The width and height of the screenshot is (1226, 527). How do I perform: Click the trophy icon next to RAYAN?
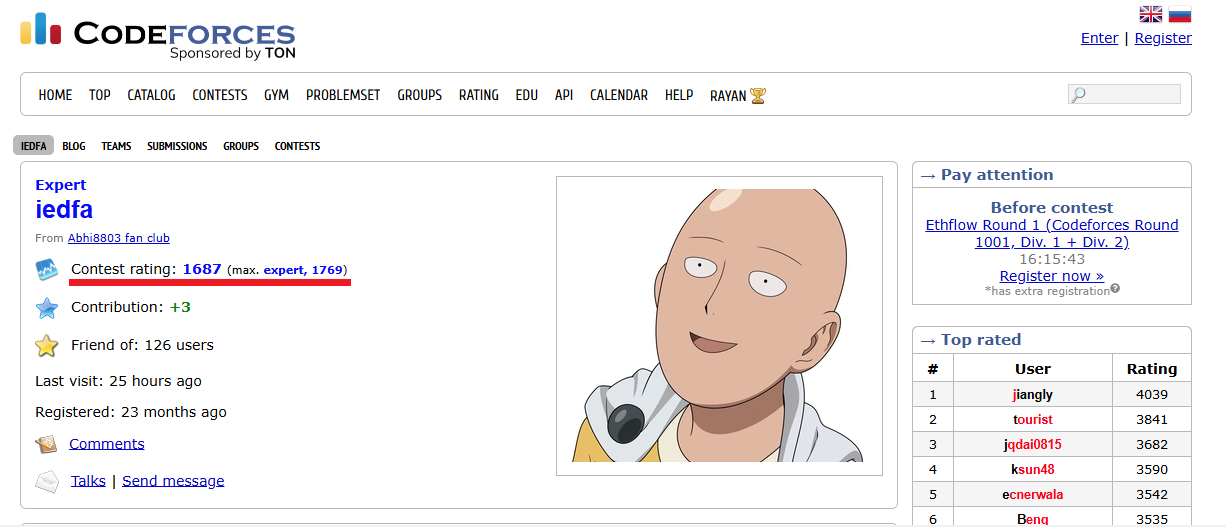click(758, 96)
